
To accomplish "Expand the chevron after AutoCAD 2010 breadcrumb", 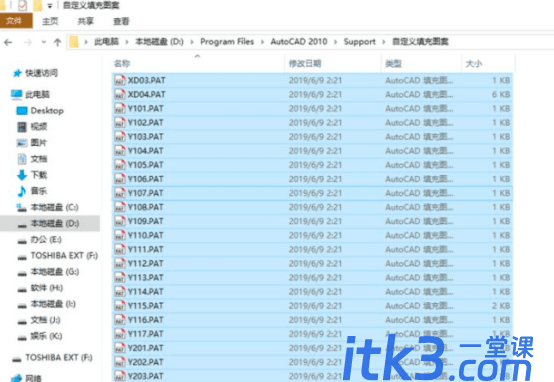I will click(336, 42).
